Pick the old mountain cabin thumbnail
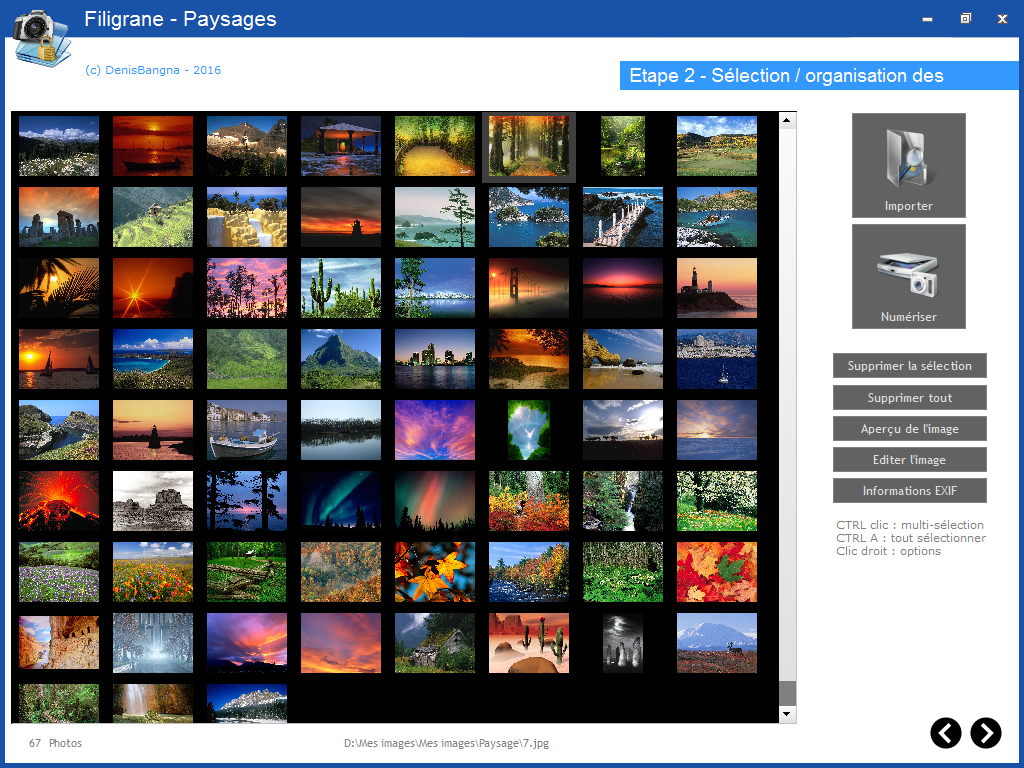The height and width of the screenshot is (768, 1024). [435, 643]
